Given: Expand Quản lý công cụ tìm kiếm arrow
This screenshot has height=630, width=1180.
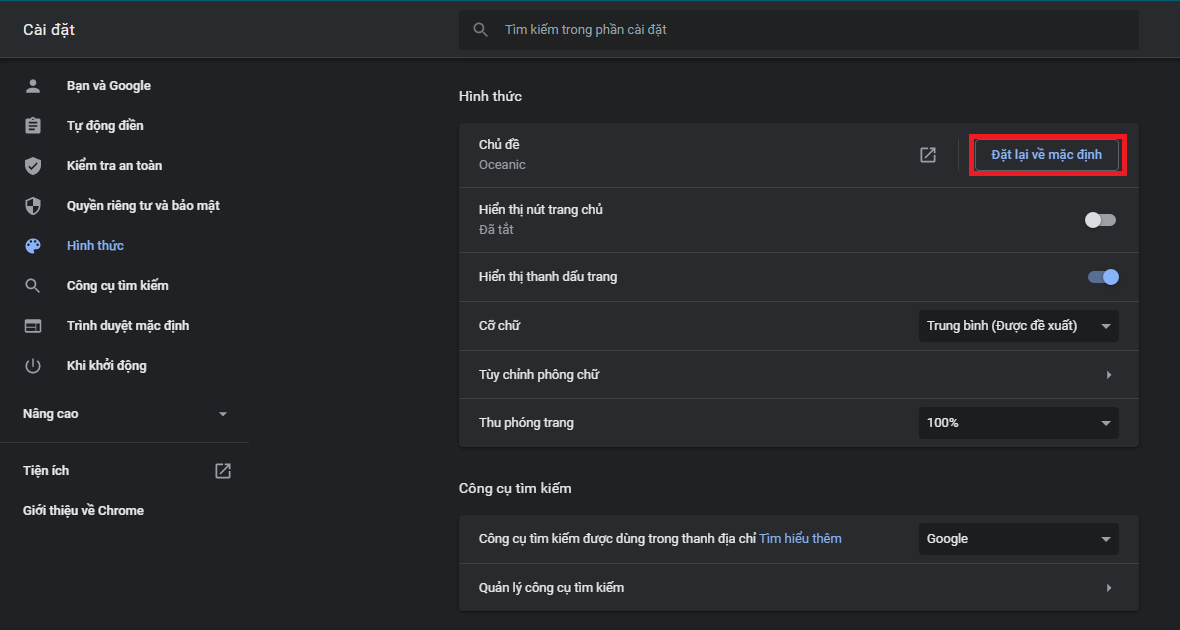Looking at the screenshot, I should [x=1109, y=588].
